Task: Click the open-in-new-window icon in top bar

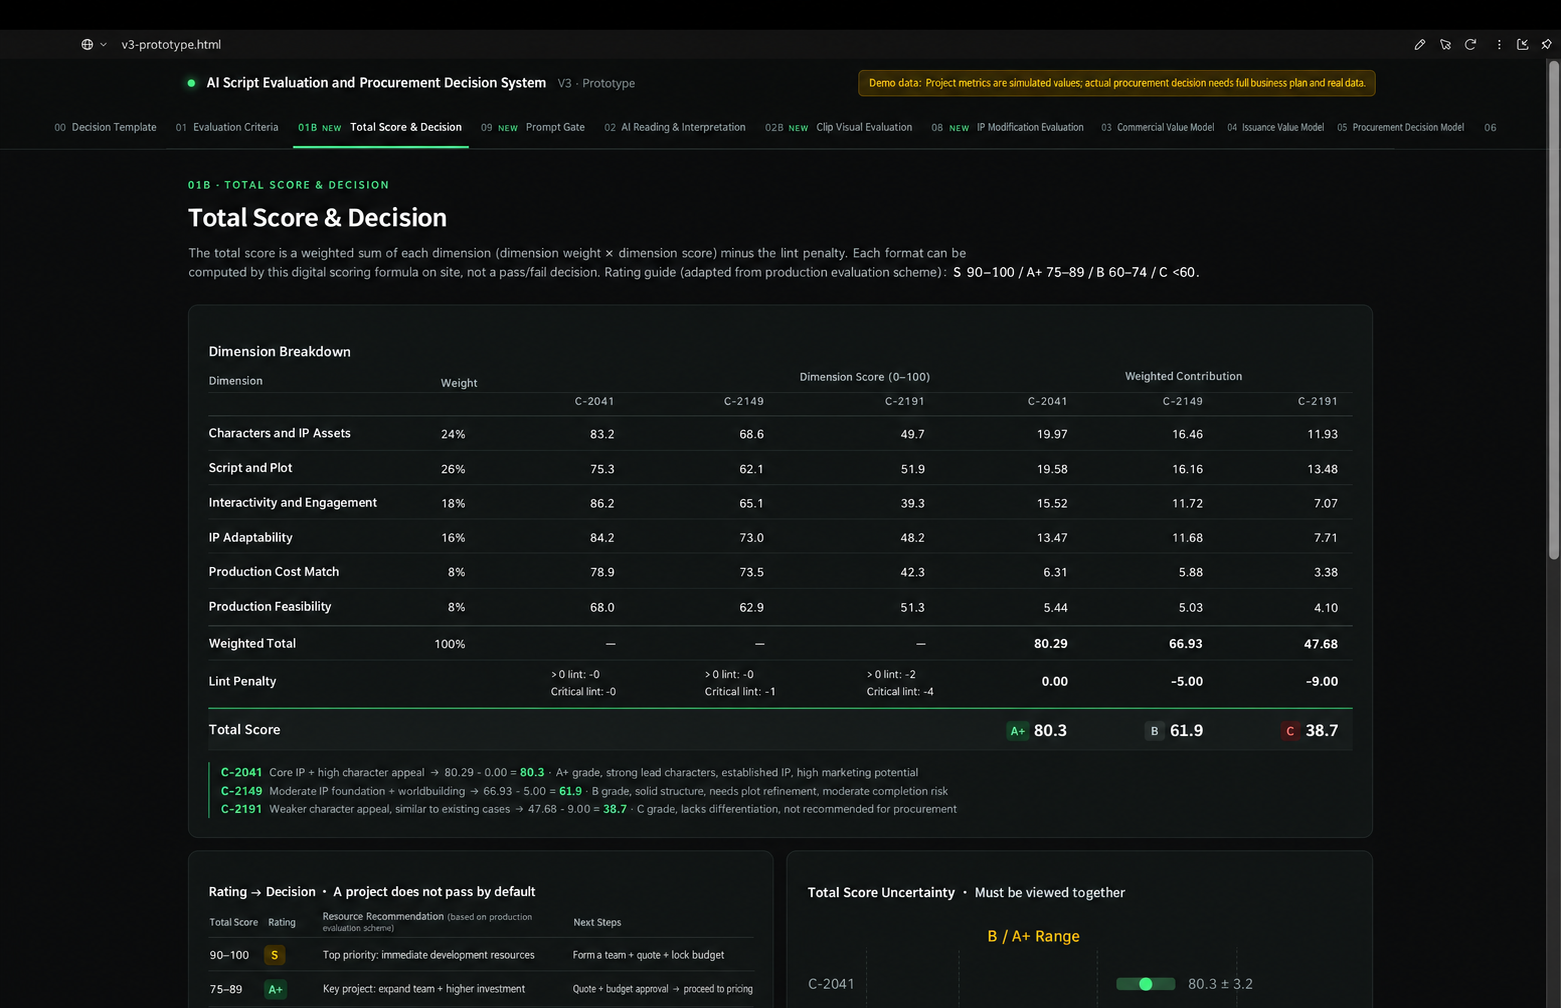Action: coord(1522,44)
